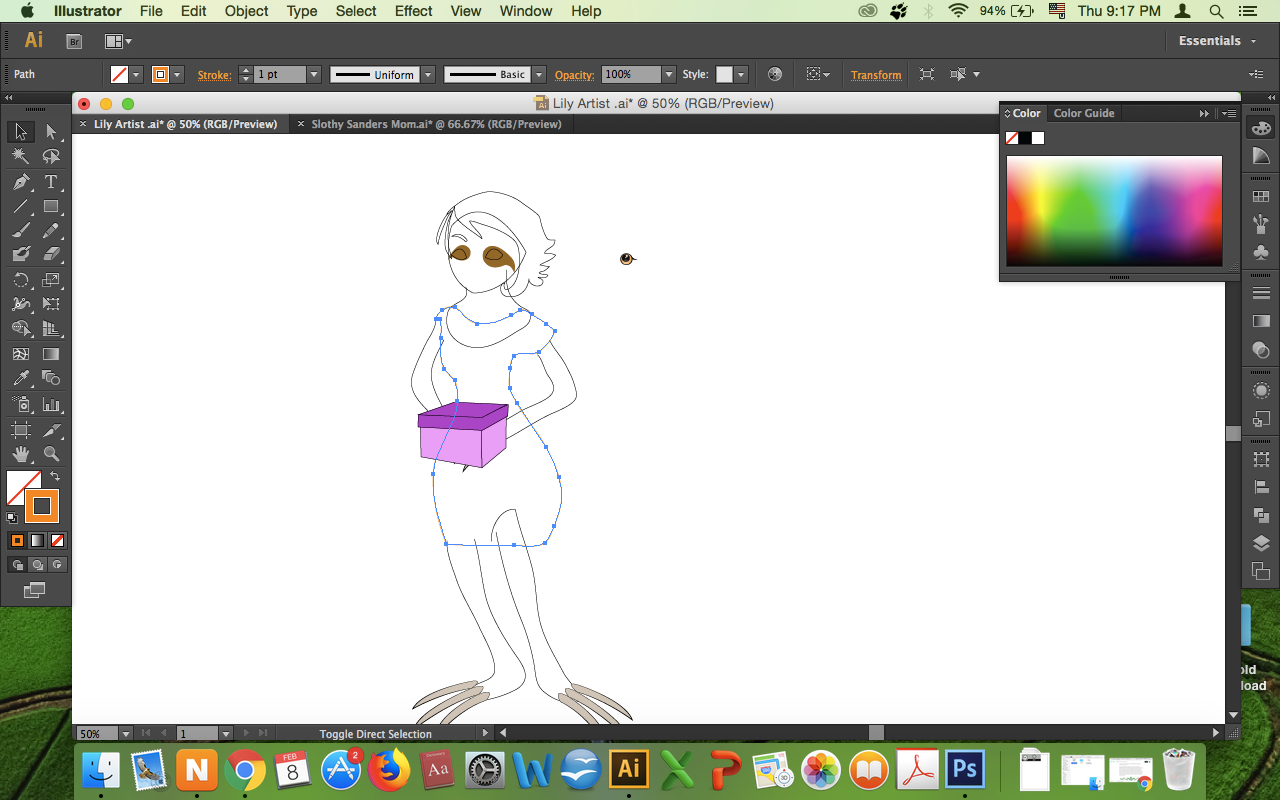Open Opacity percentage dropdown
The image size is (1280, 800).
click(669, 75)
